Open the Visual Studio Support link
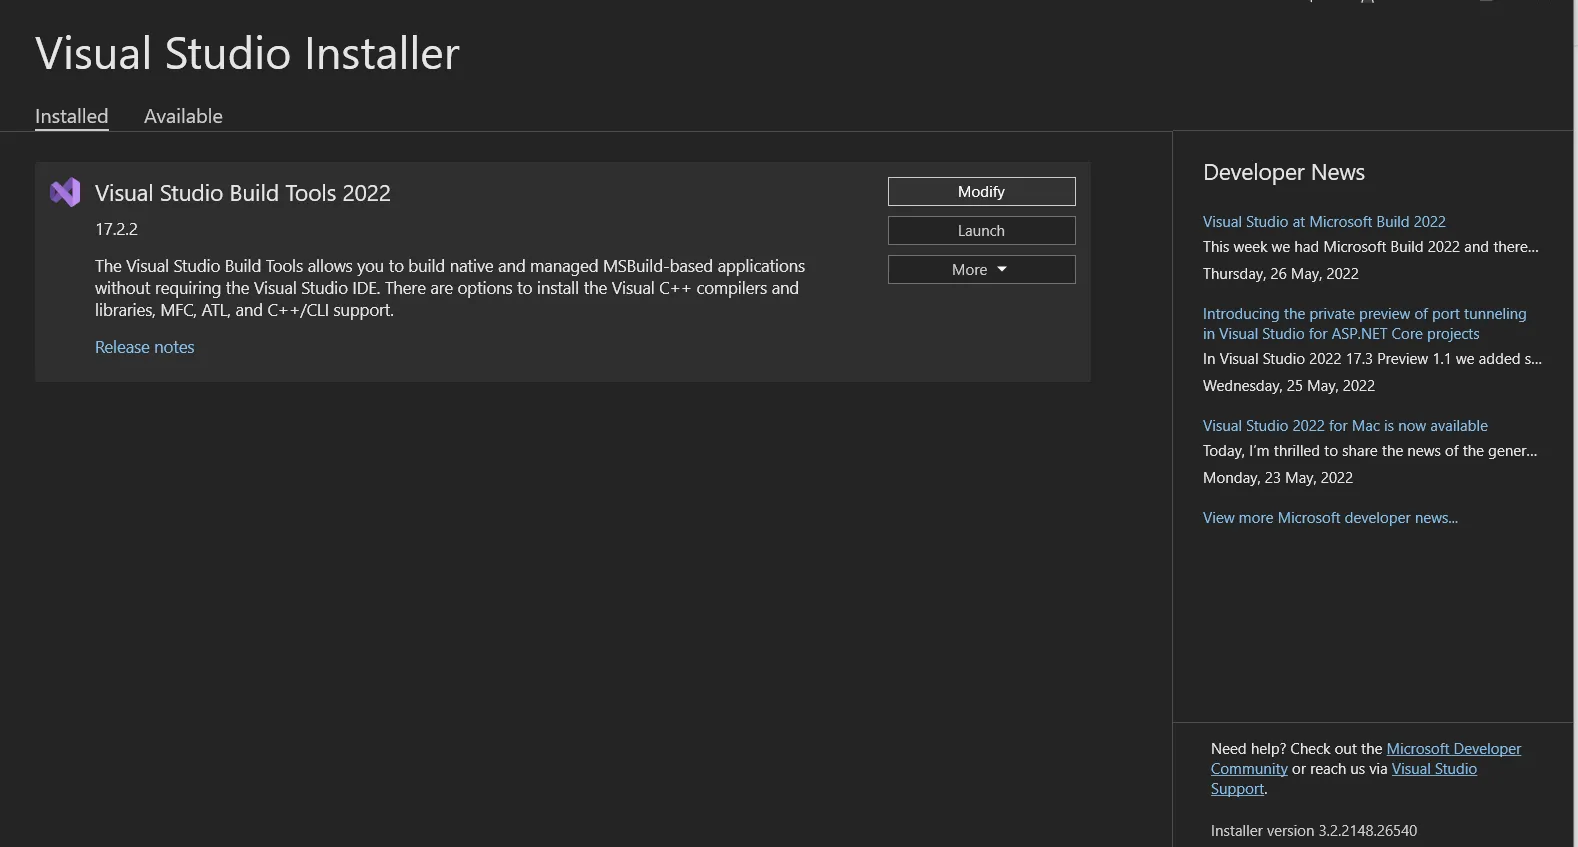Viewport: 1578px width, 847px height. [x=1434, y=769]
